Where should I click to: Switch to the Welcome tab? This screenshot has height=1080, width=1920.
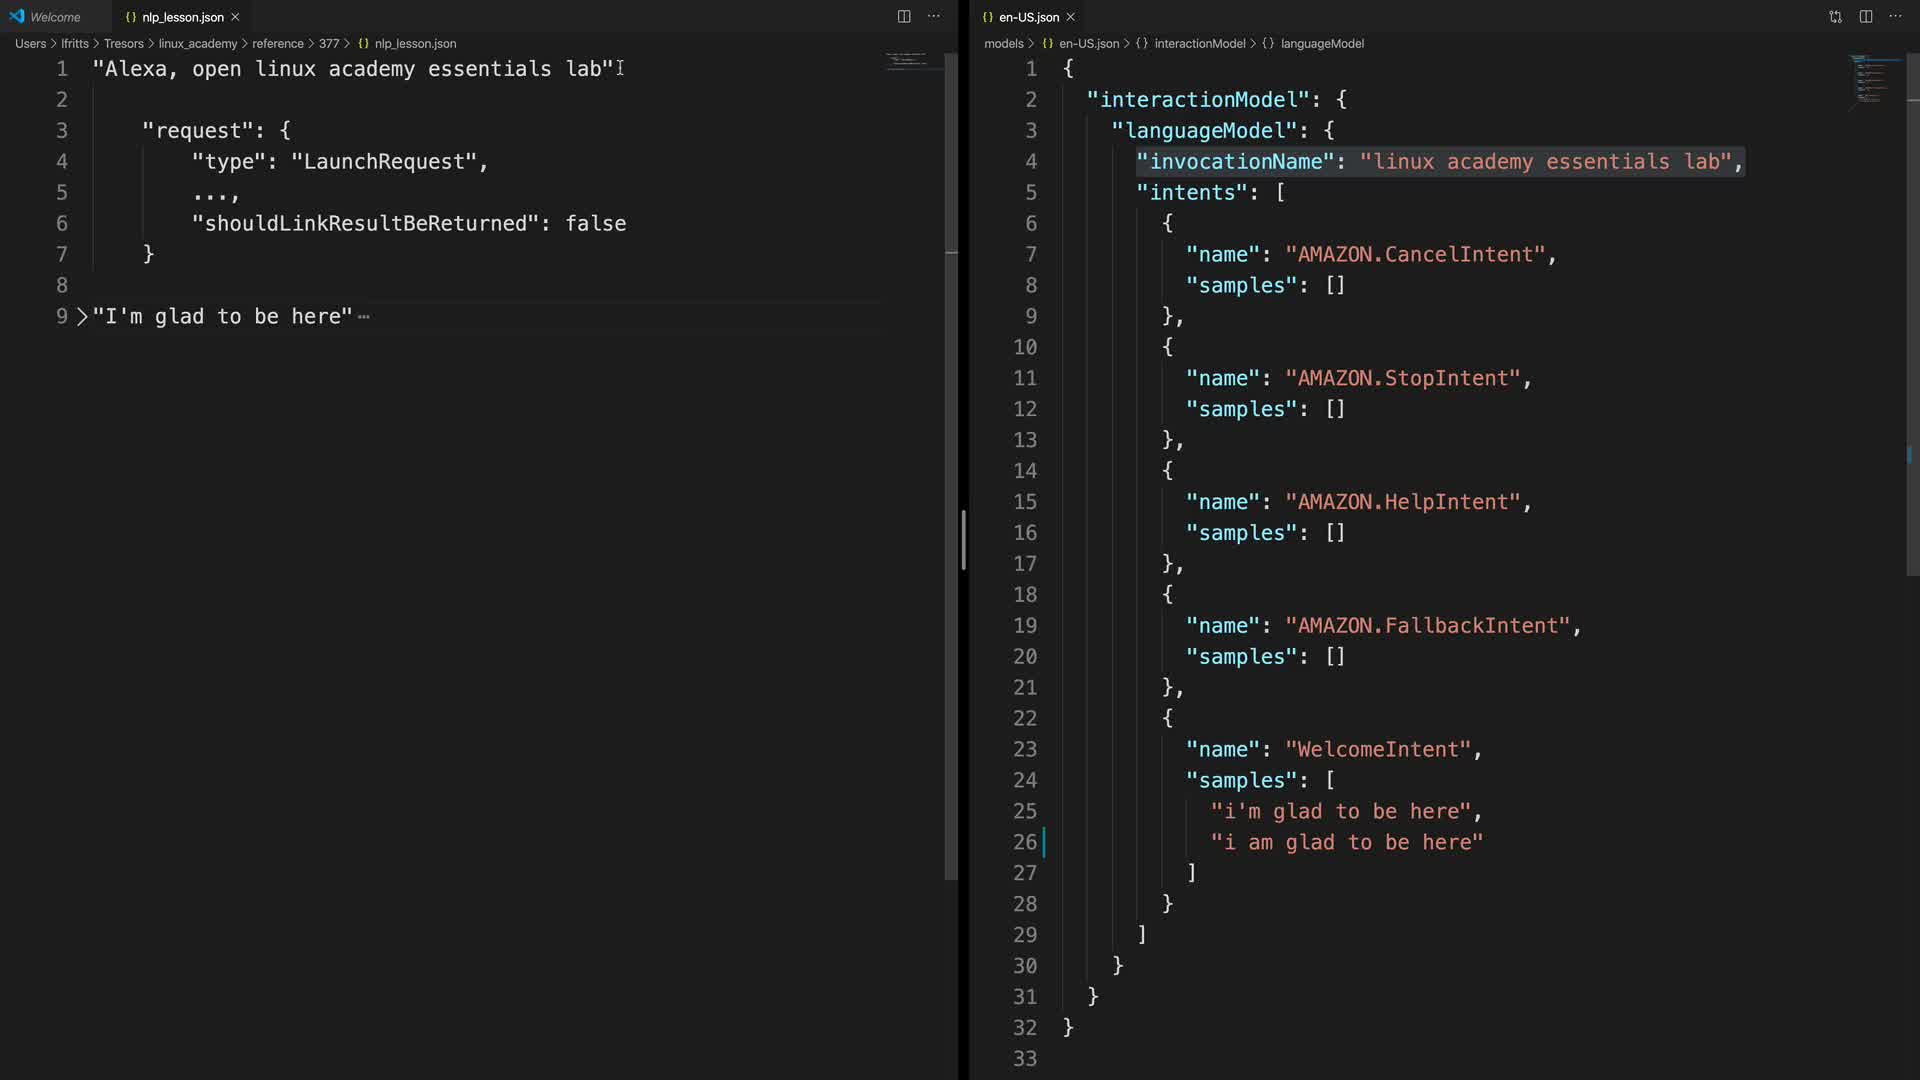pos(55,17)
